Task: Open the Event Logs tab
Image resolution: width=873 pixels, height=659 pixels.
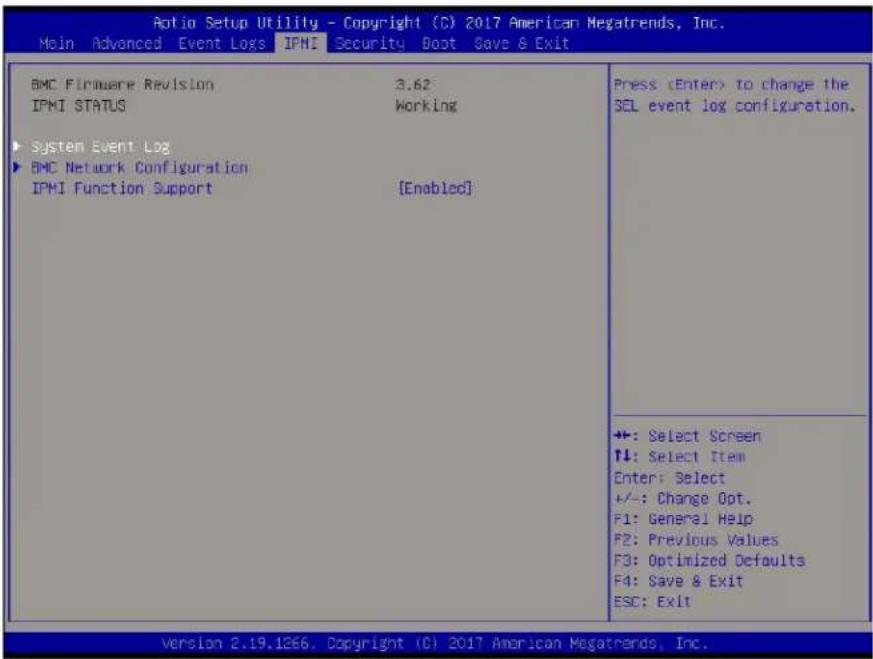Action: [222, 43]
